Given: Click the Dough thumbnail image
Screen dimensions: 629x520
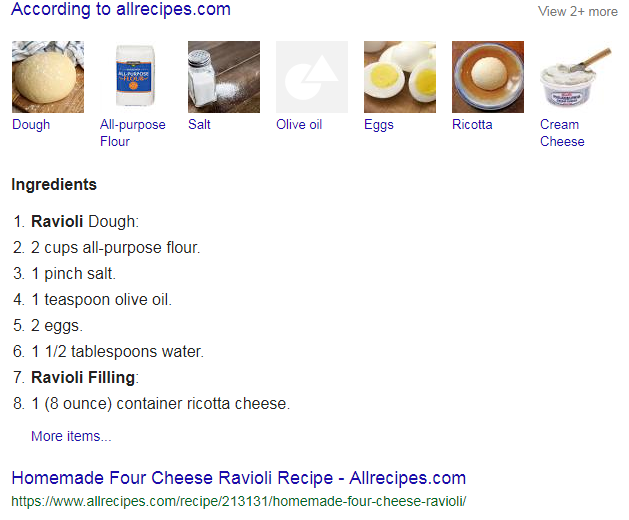Looking at the screenshot, I should coord(48,77).
